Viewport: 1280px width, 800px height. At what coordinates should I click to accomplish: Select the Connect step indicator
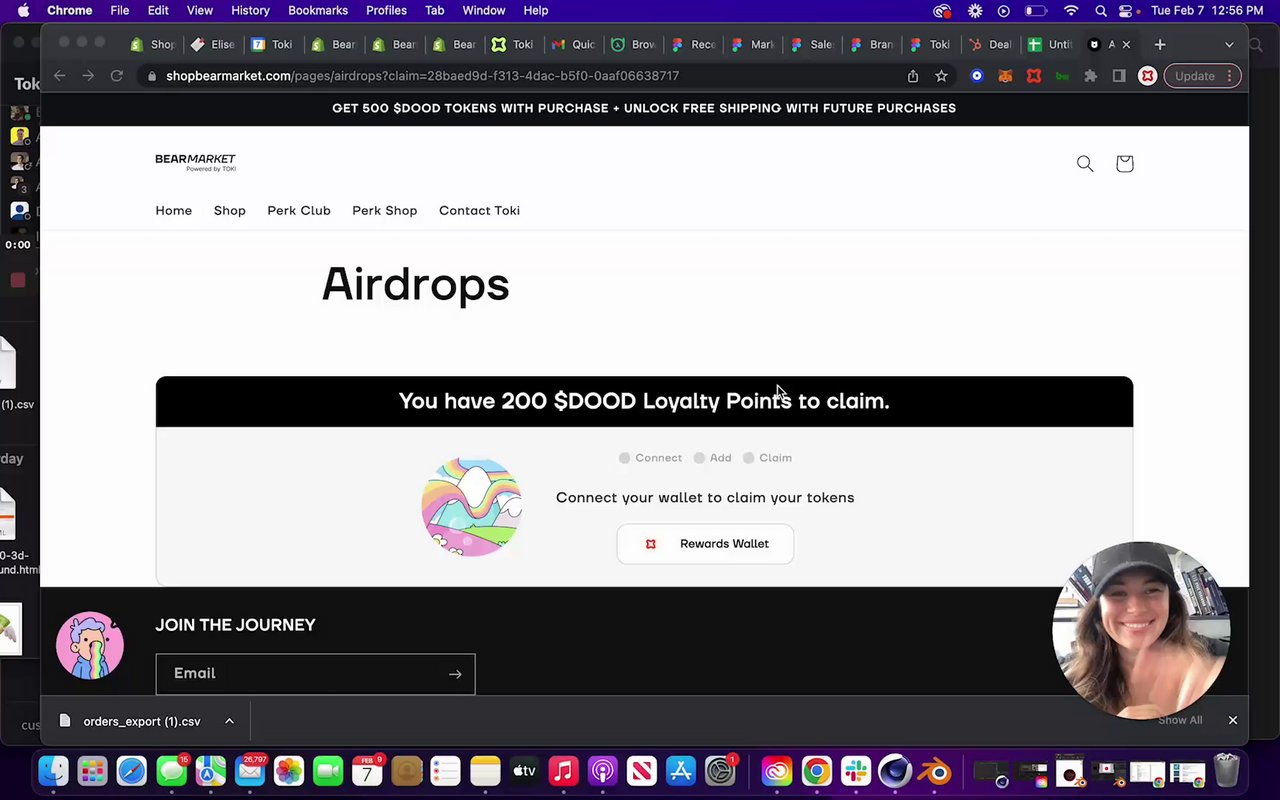coord(650,458)
